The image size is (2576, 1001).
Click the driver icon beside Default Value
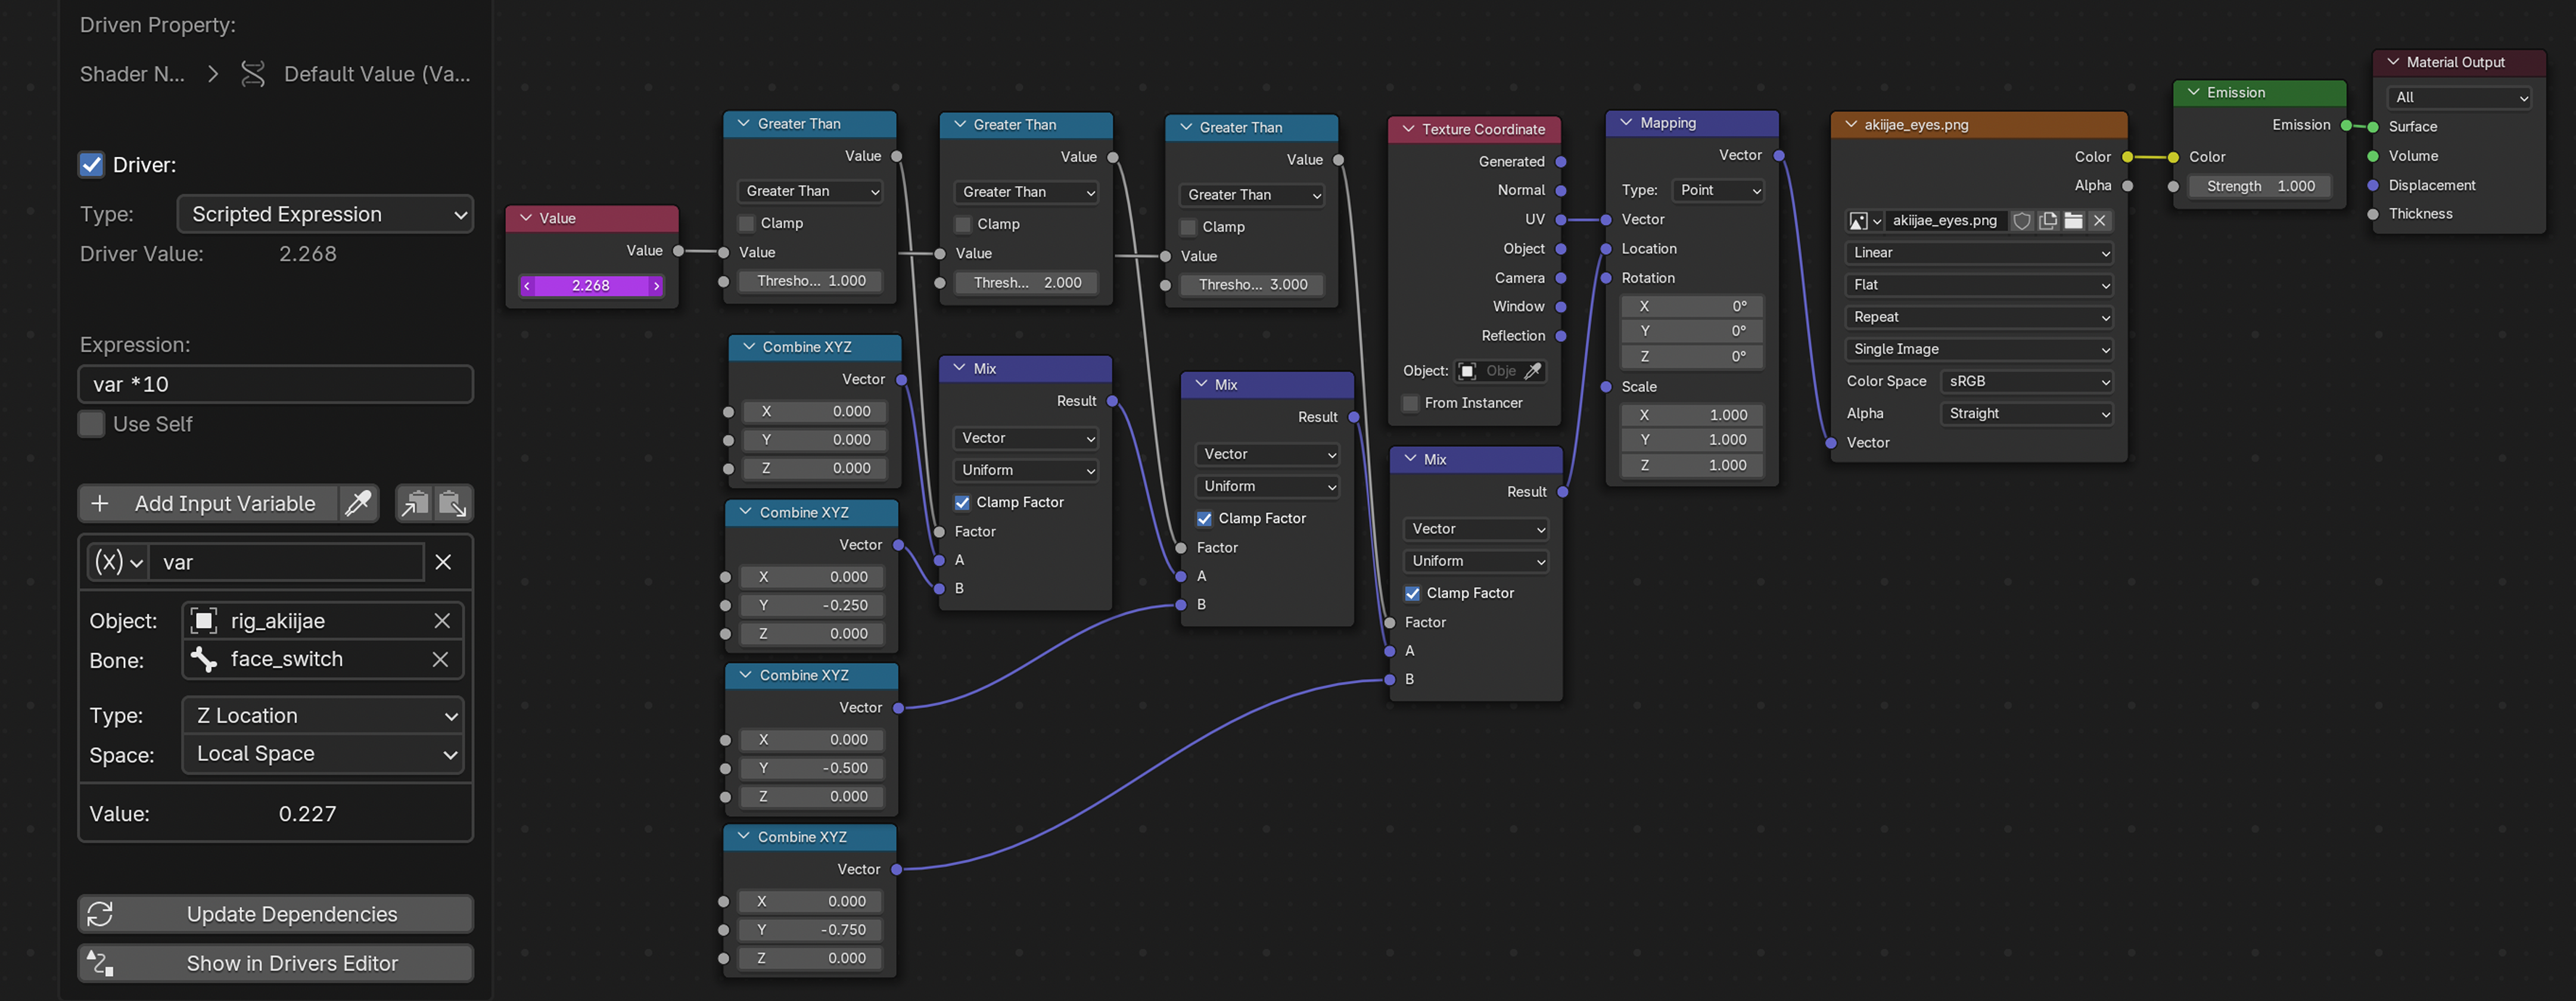pos(253,74)
